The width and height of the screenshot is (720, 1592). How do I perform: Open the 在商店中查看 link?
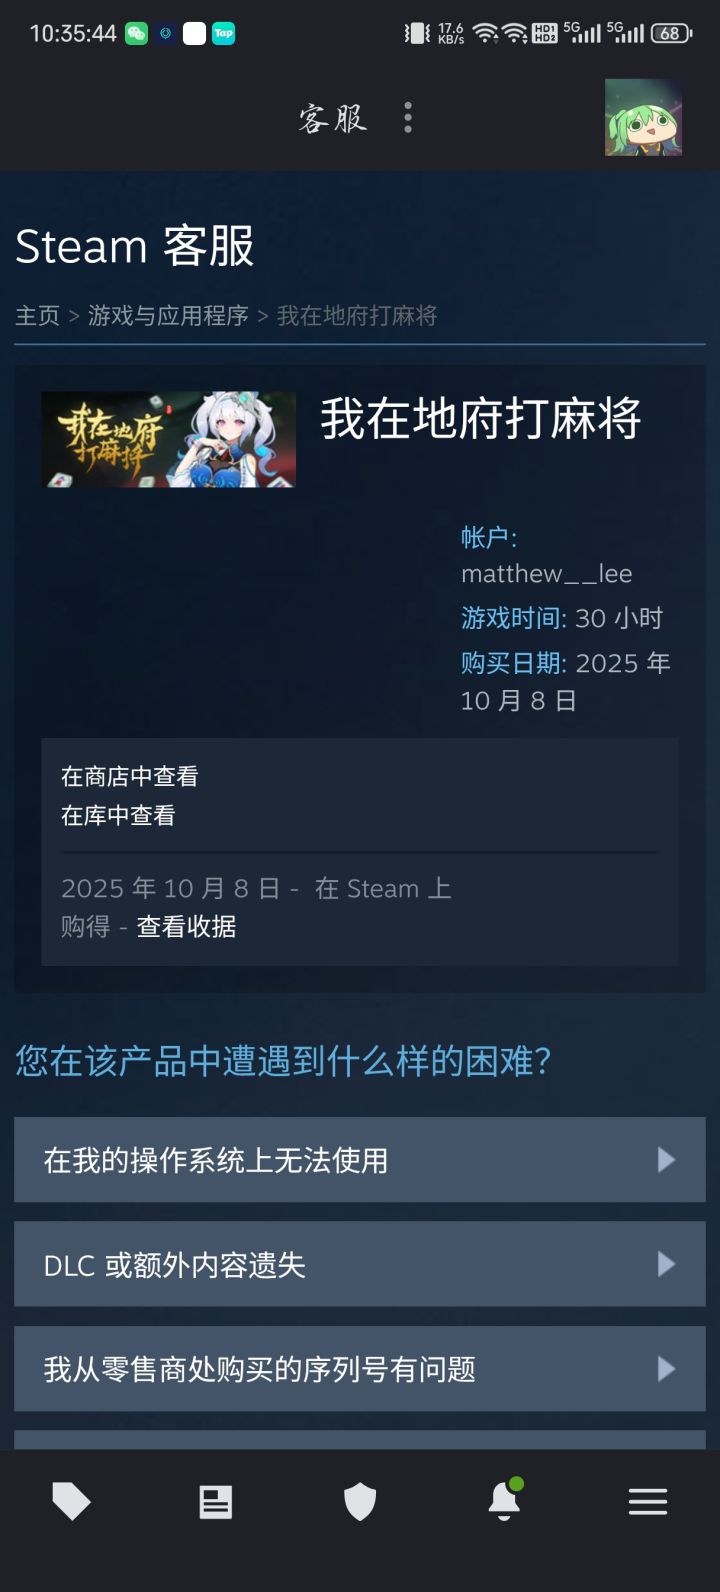point(129,776)
